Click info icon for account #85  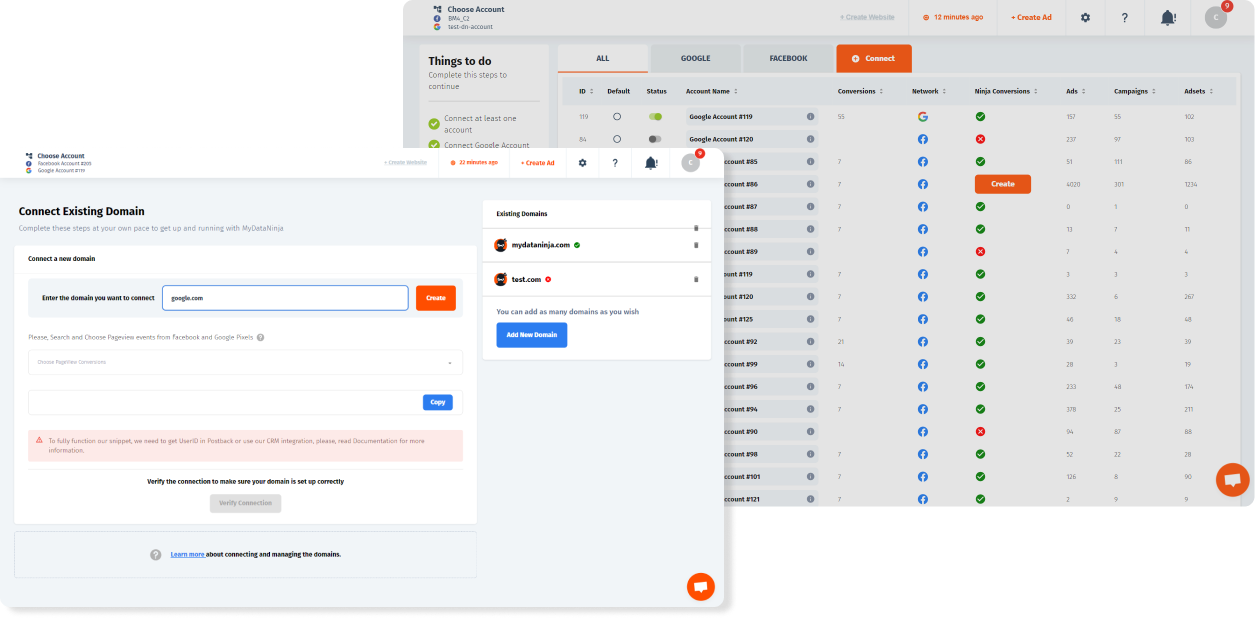click(x=810, y=162)
